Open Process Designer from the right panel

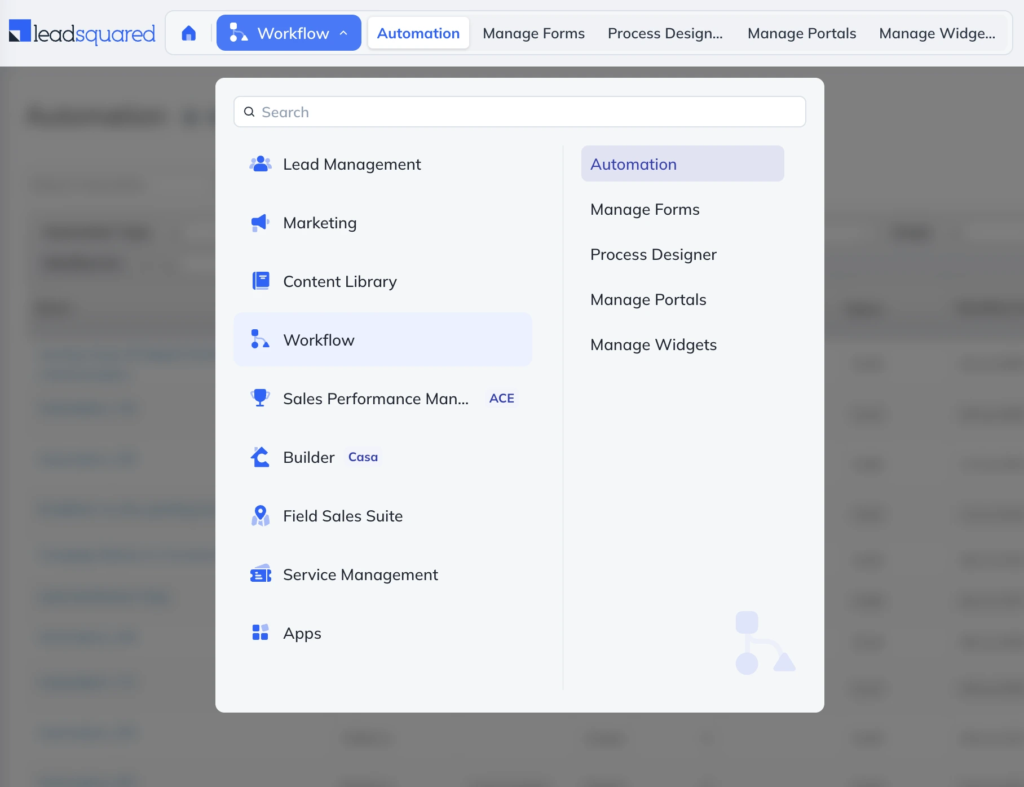click(x=653, y=254)
